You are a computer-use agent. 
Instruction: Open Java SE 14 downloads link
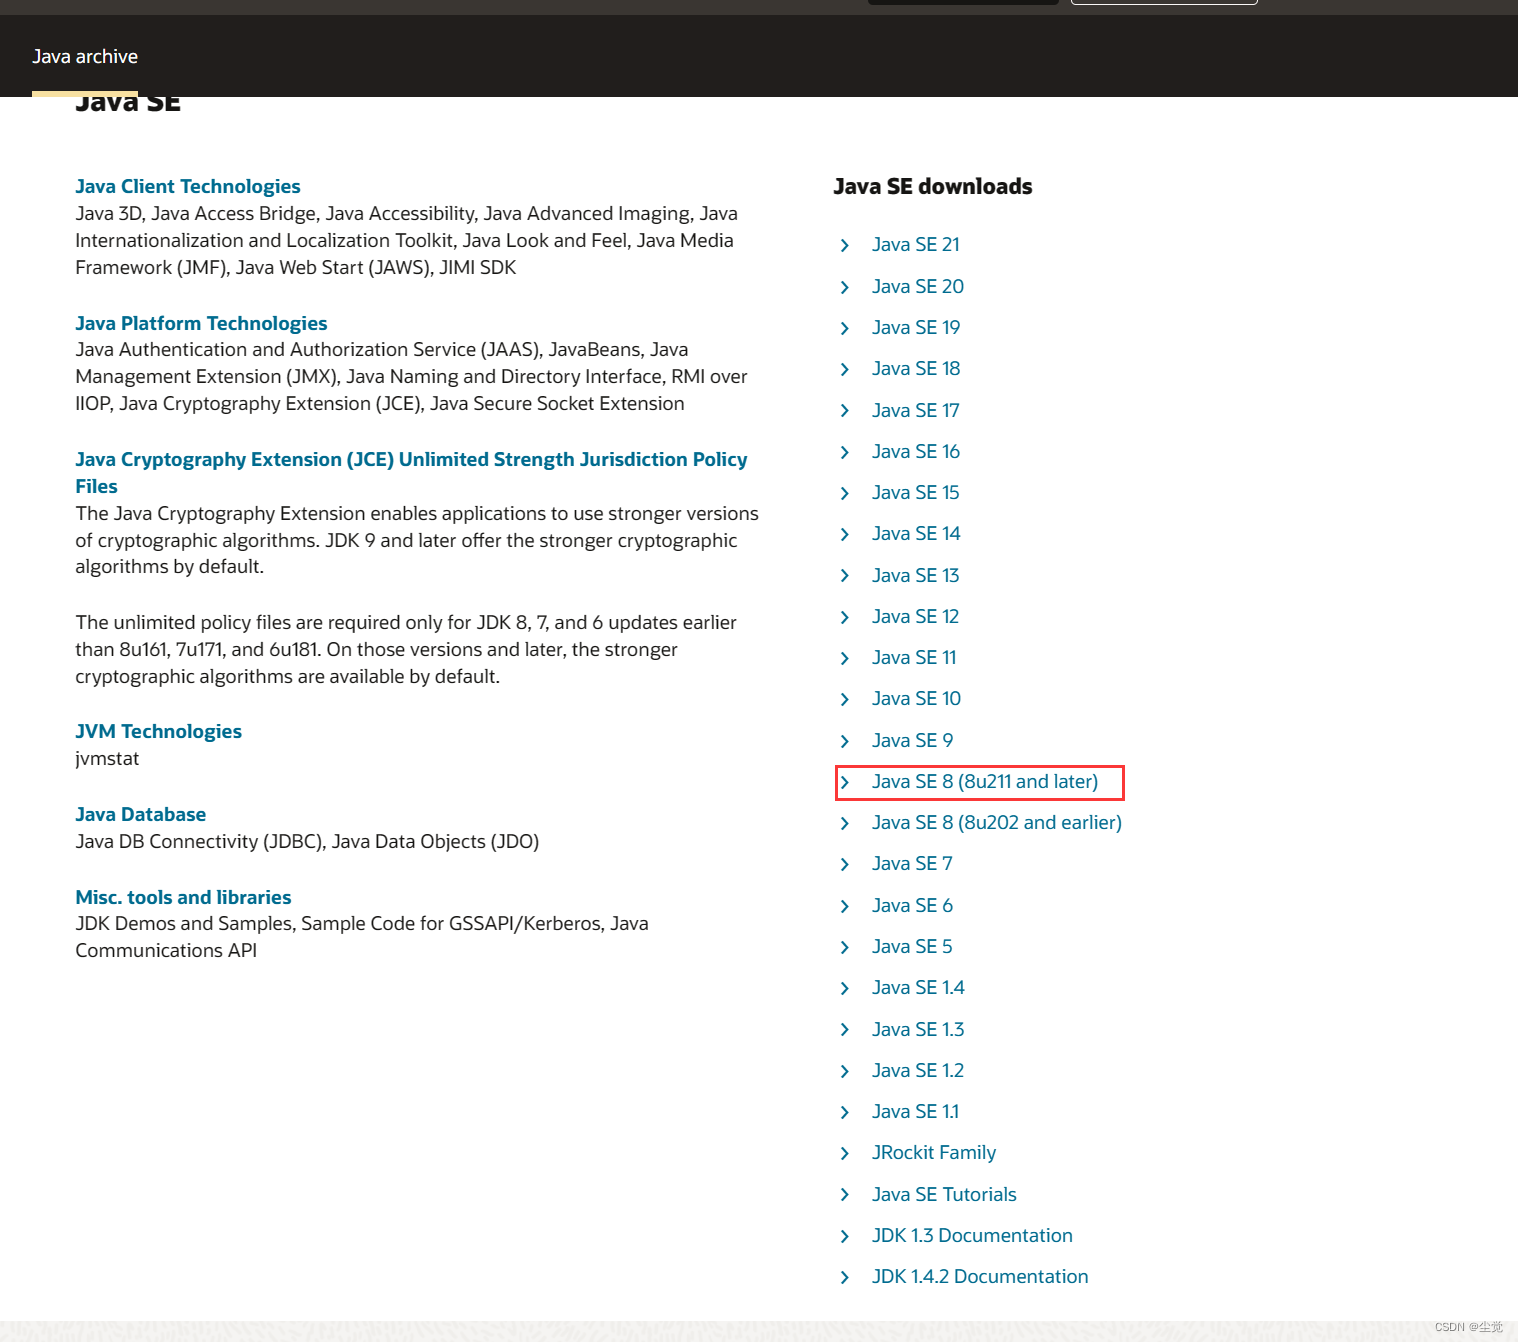(916, 533)
